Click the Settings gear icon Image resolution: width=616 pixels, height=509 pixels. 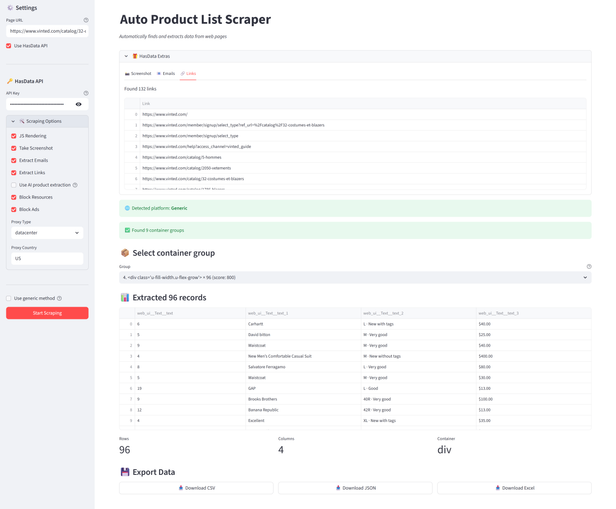[10, 8]
